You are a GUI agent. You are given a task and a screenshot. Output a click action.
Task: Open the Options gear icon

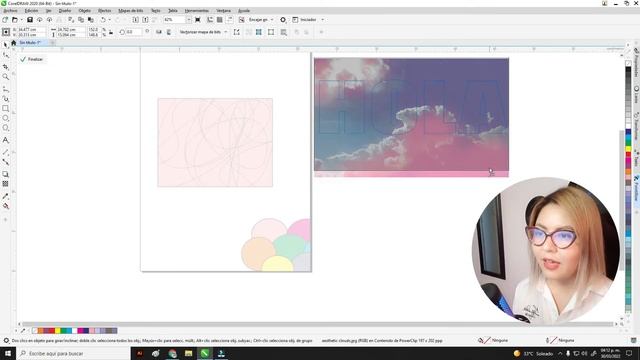(283, 20)
